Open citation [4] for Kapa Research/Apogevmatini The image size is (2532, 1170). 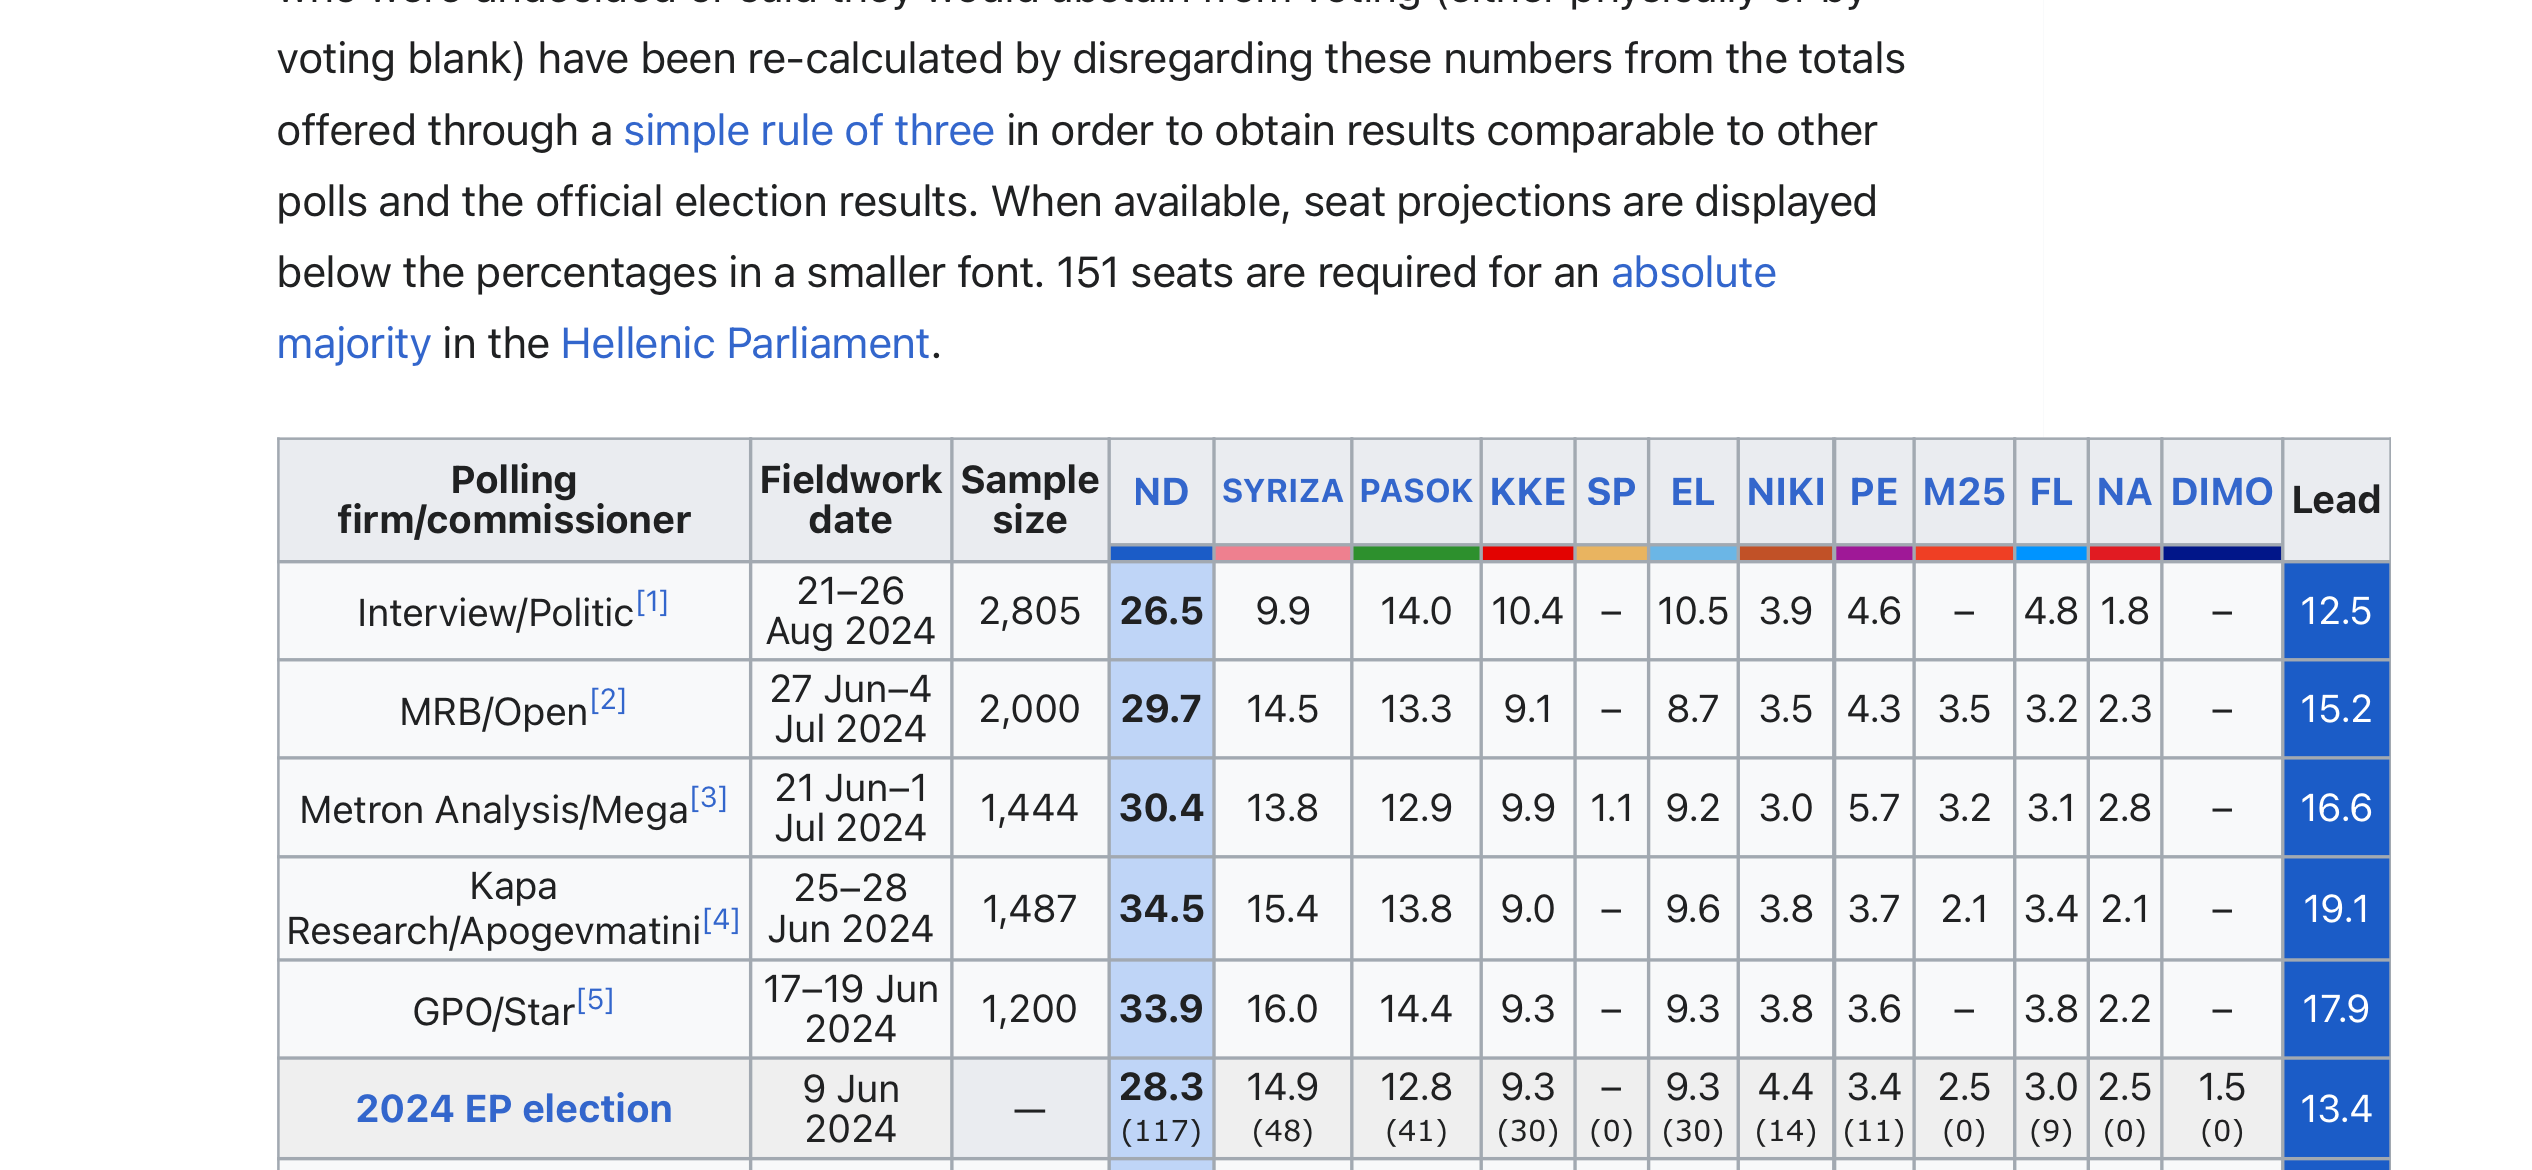(x=721, y=920)
